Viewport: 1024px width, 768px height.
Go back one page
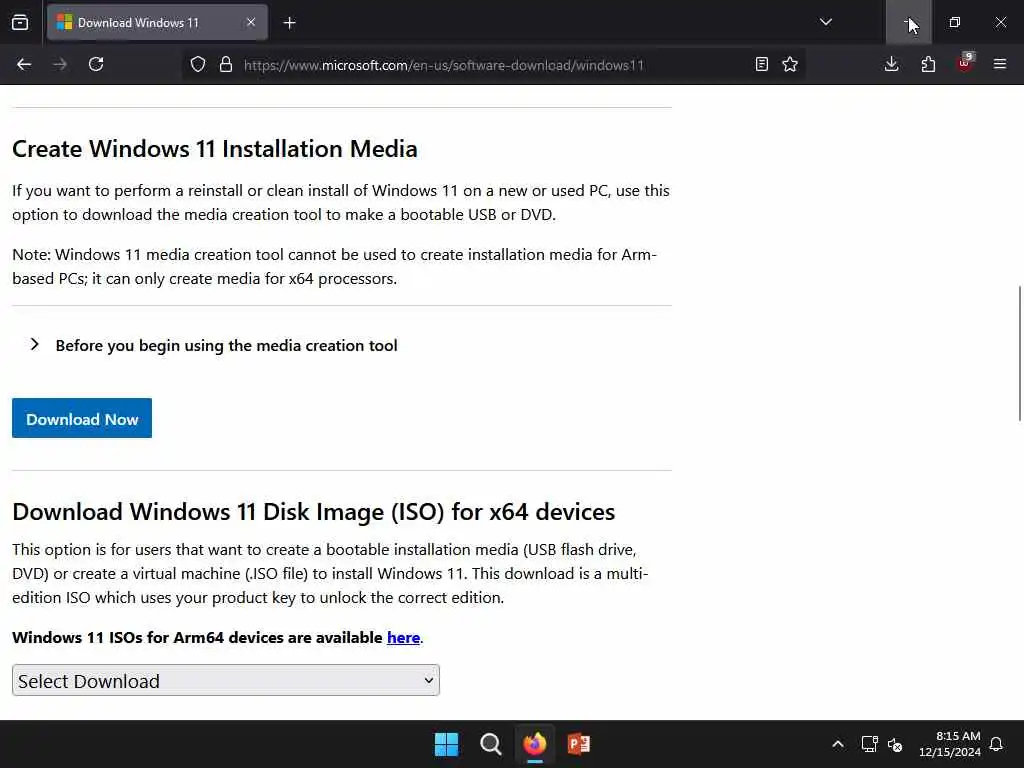pyautogui.click(x=24, y=64)
